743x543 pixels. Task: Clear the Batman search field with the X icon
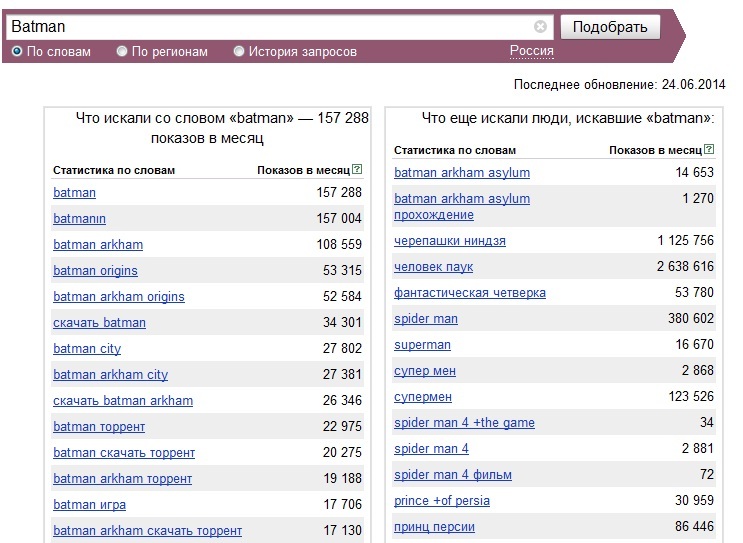point(540,27)
